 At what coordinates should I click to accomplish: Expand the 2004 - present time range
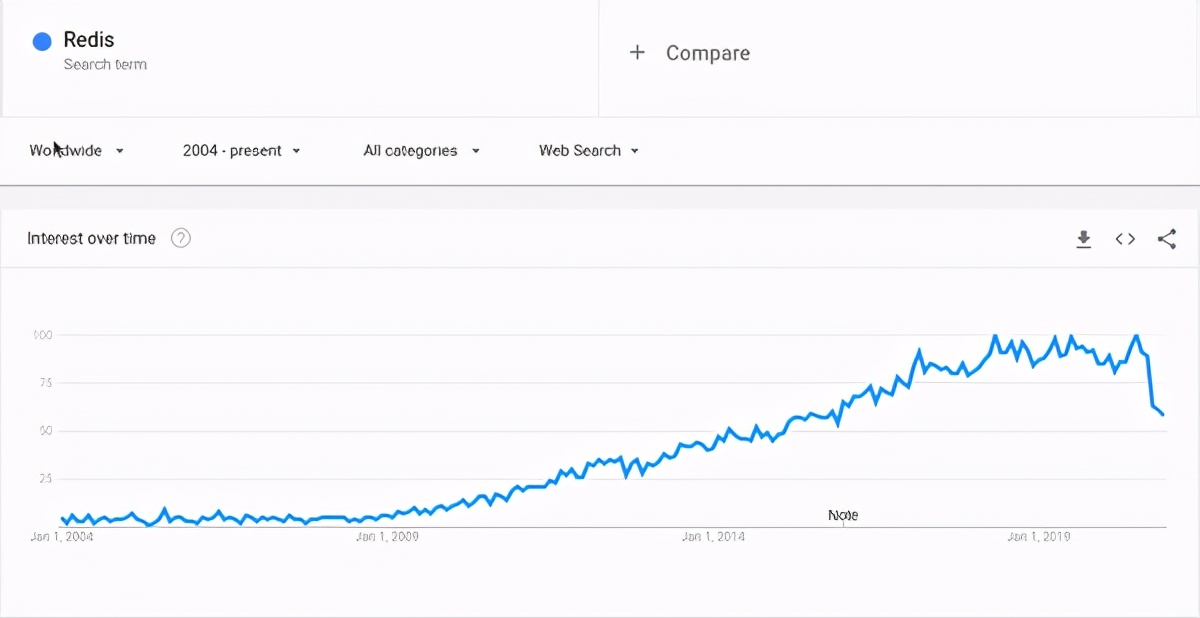241,151
